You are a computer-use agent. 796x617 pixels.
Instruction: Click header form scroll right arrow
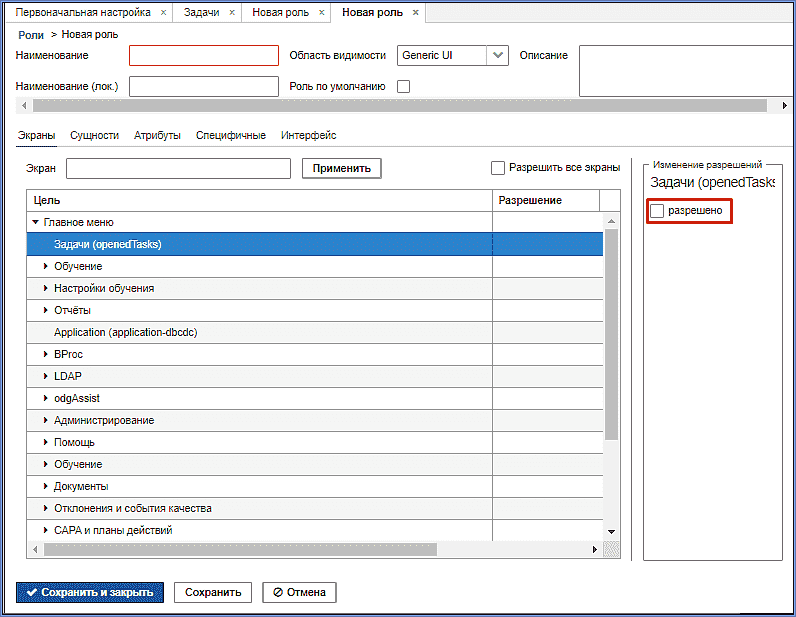(784, 106)
